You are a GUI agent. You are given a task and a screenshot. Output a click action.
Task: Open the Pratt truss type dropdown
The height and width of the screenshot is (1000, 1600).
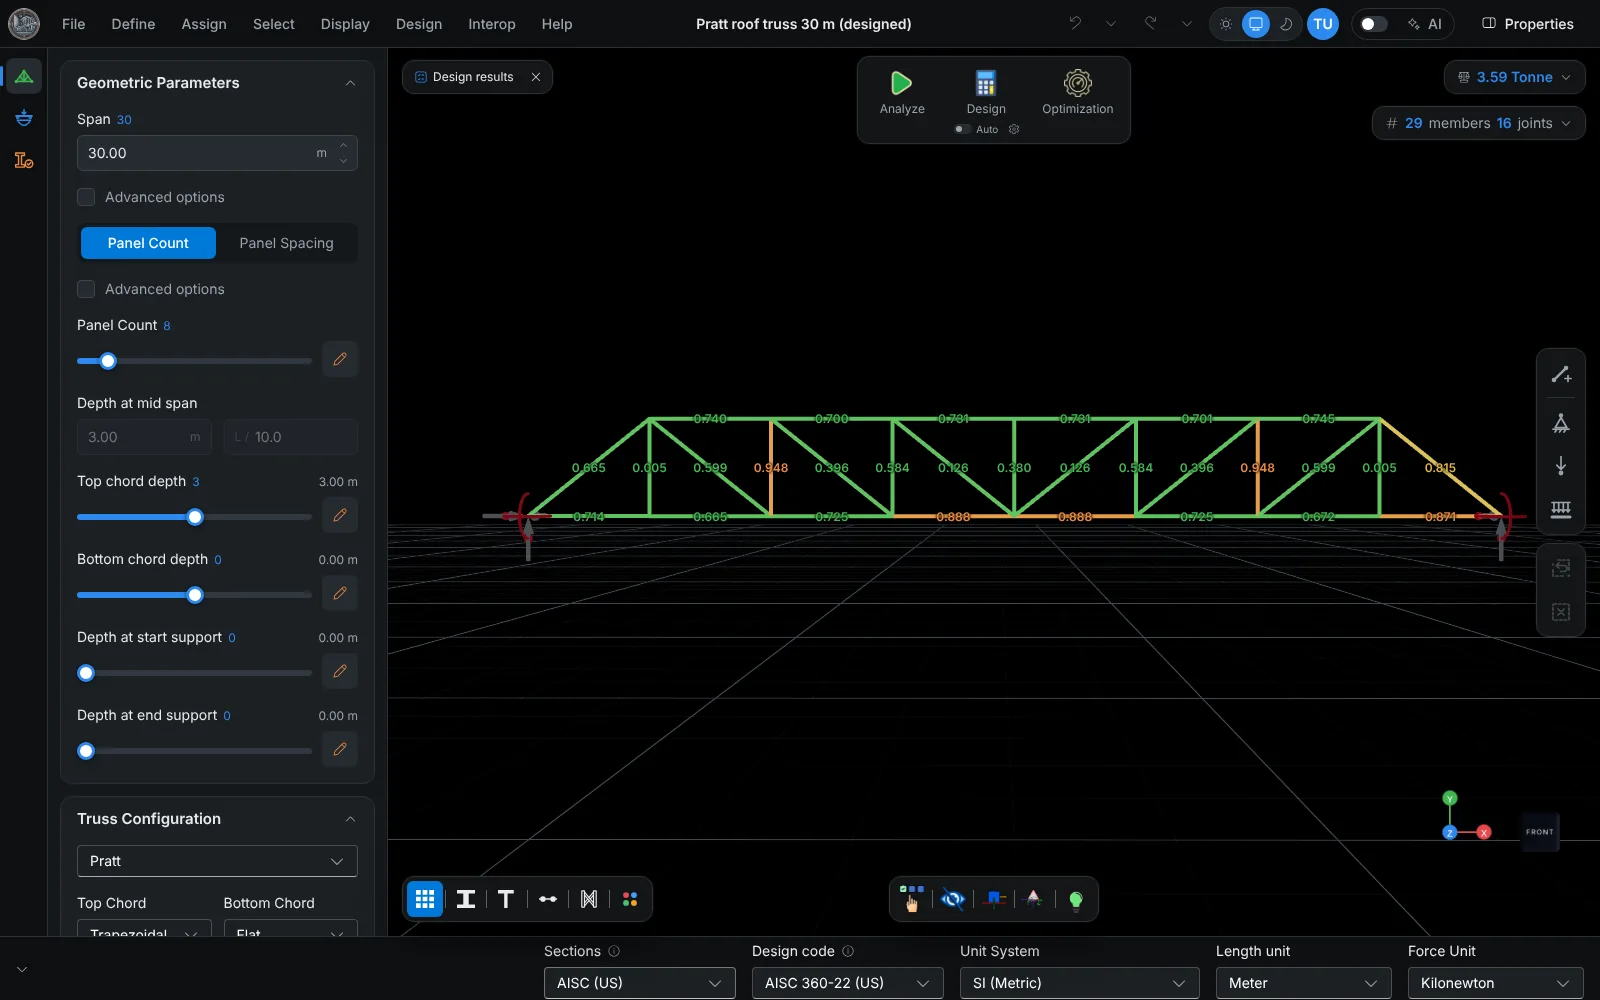(x=217, y=861)
